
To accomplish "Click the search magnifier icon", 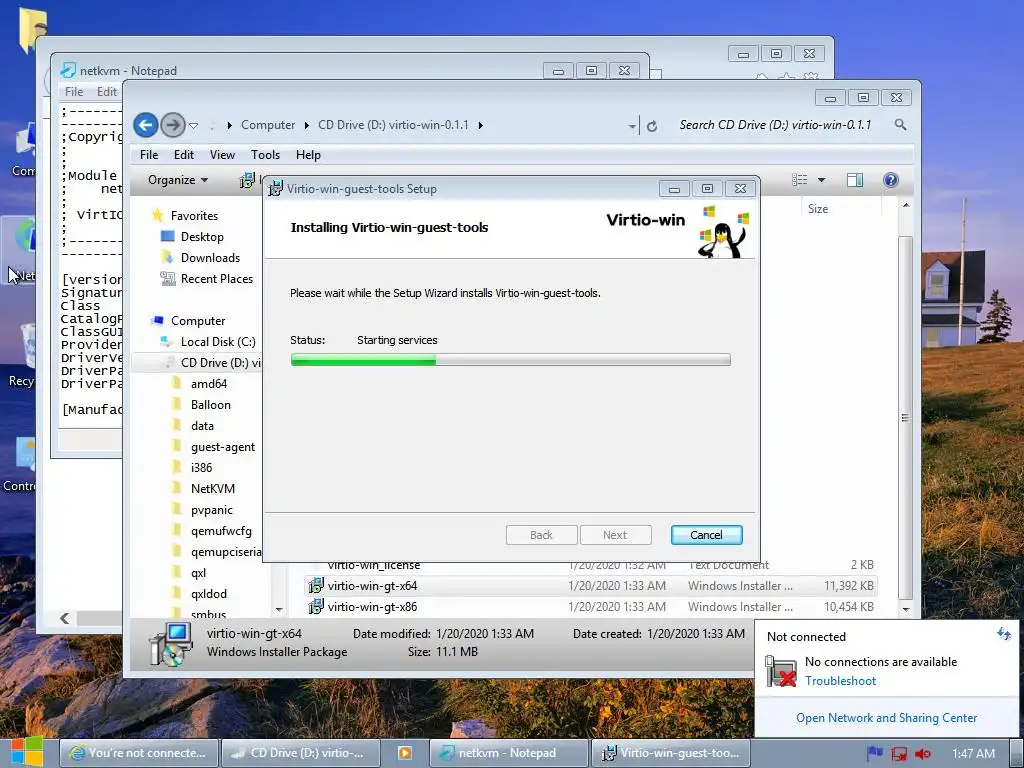I will tap(901, 124).
